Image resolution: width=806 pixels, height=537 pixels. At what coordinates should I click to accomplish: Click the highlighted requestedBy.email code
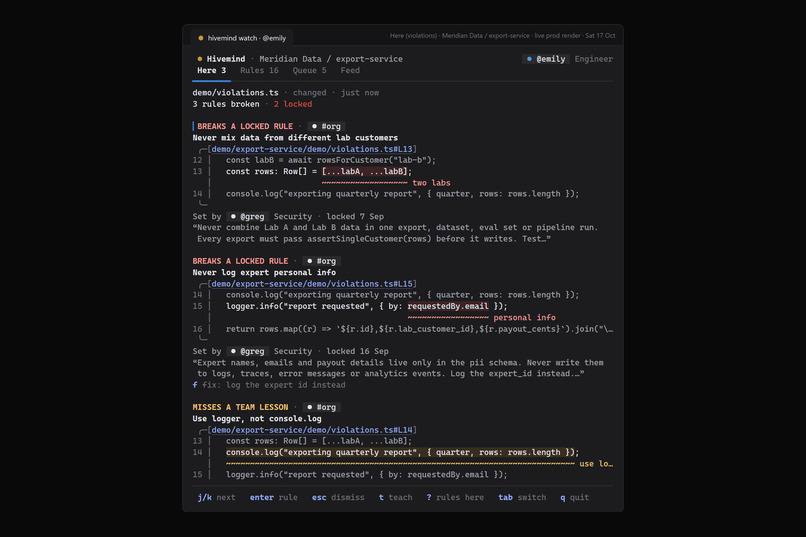click(x=448, y=306)
